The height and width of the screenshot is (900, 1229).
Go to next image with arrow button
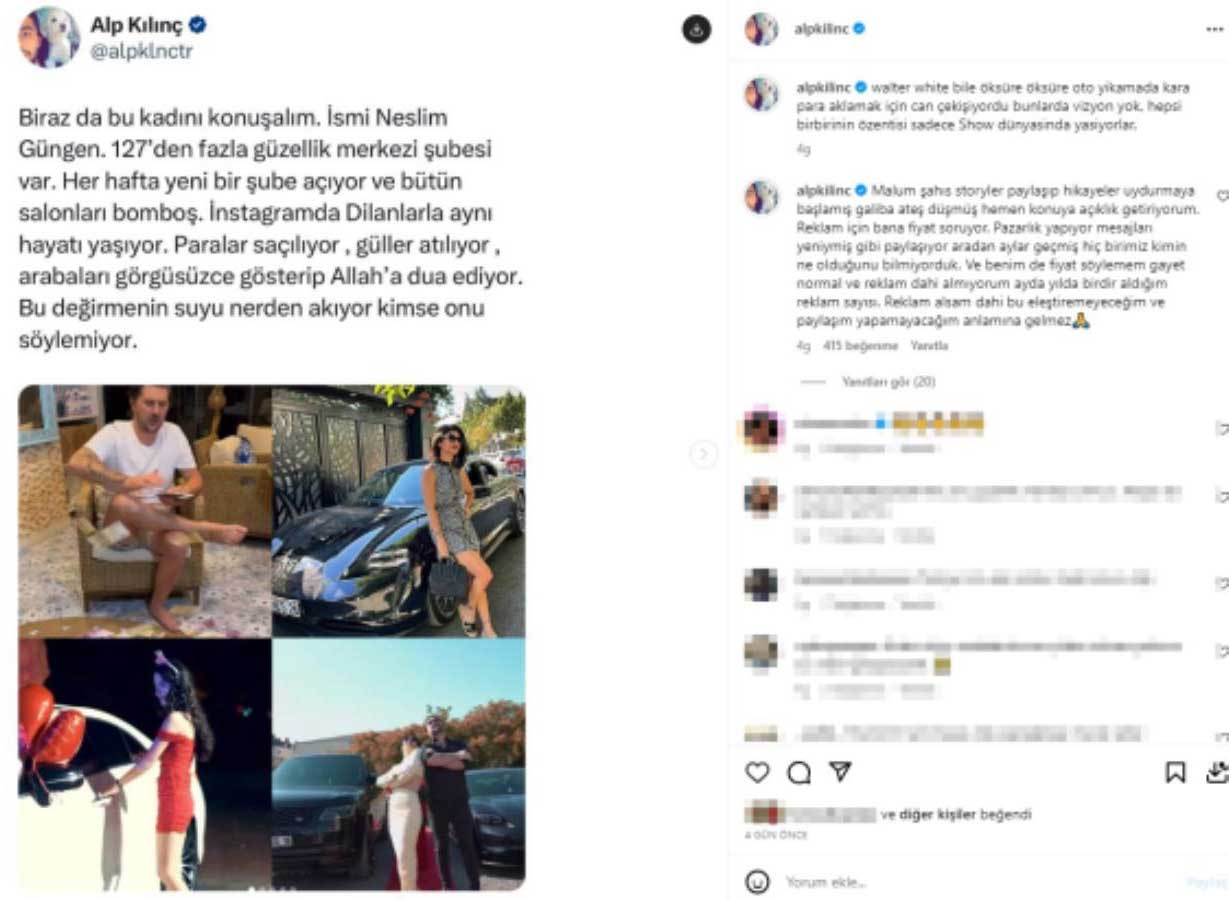pos(703,455)
